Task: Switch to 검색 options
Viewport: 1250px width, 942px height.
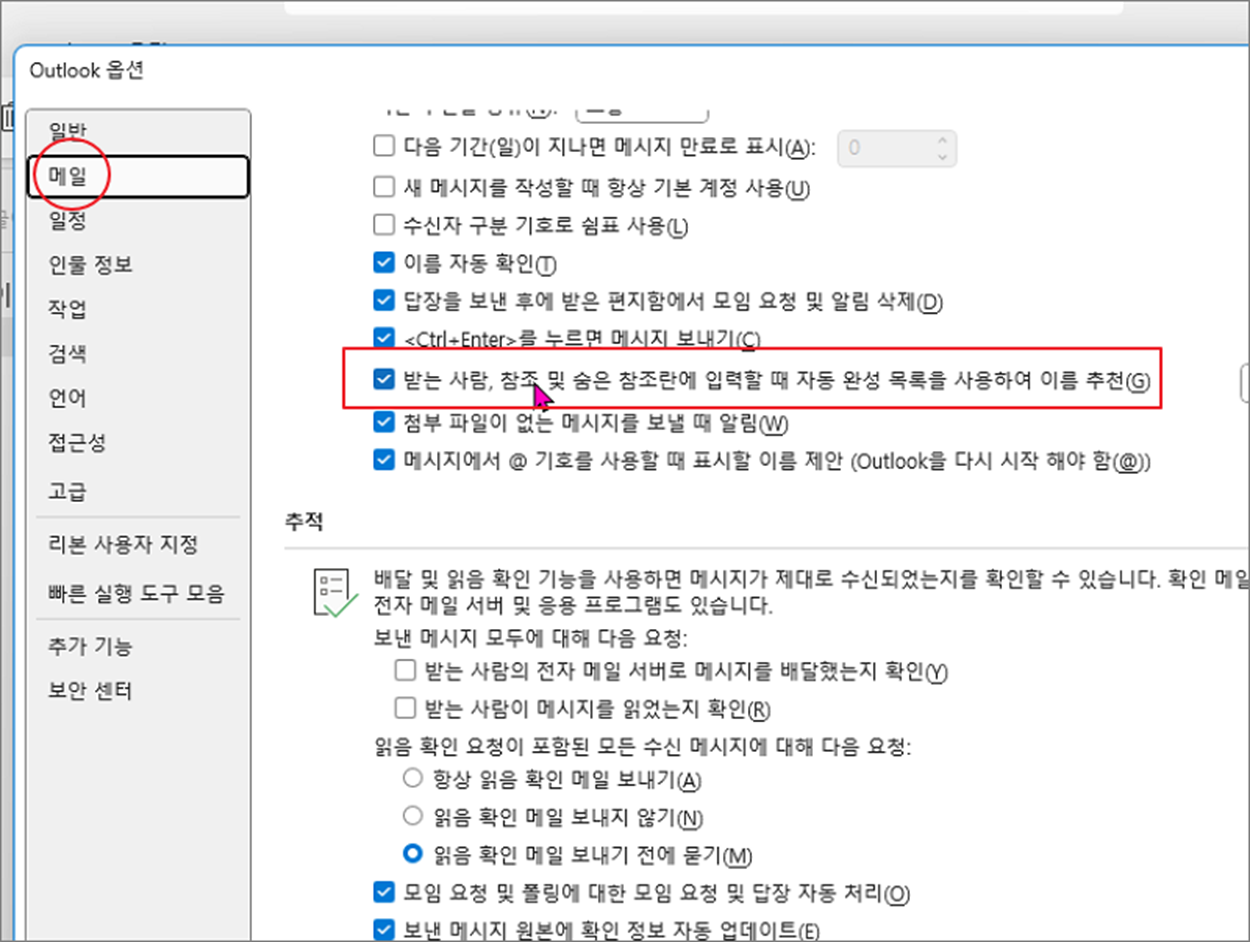Action: point(68,353)
